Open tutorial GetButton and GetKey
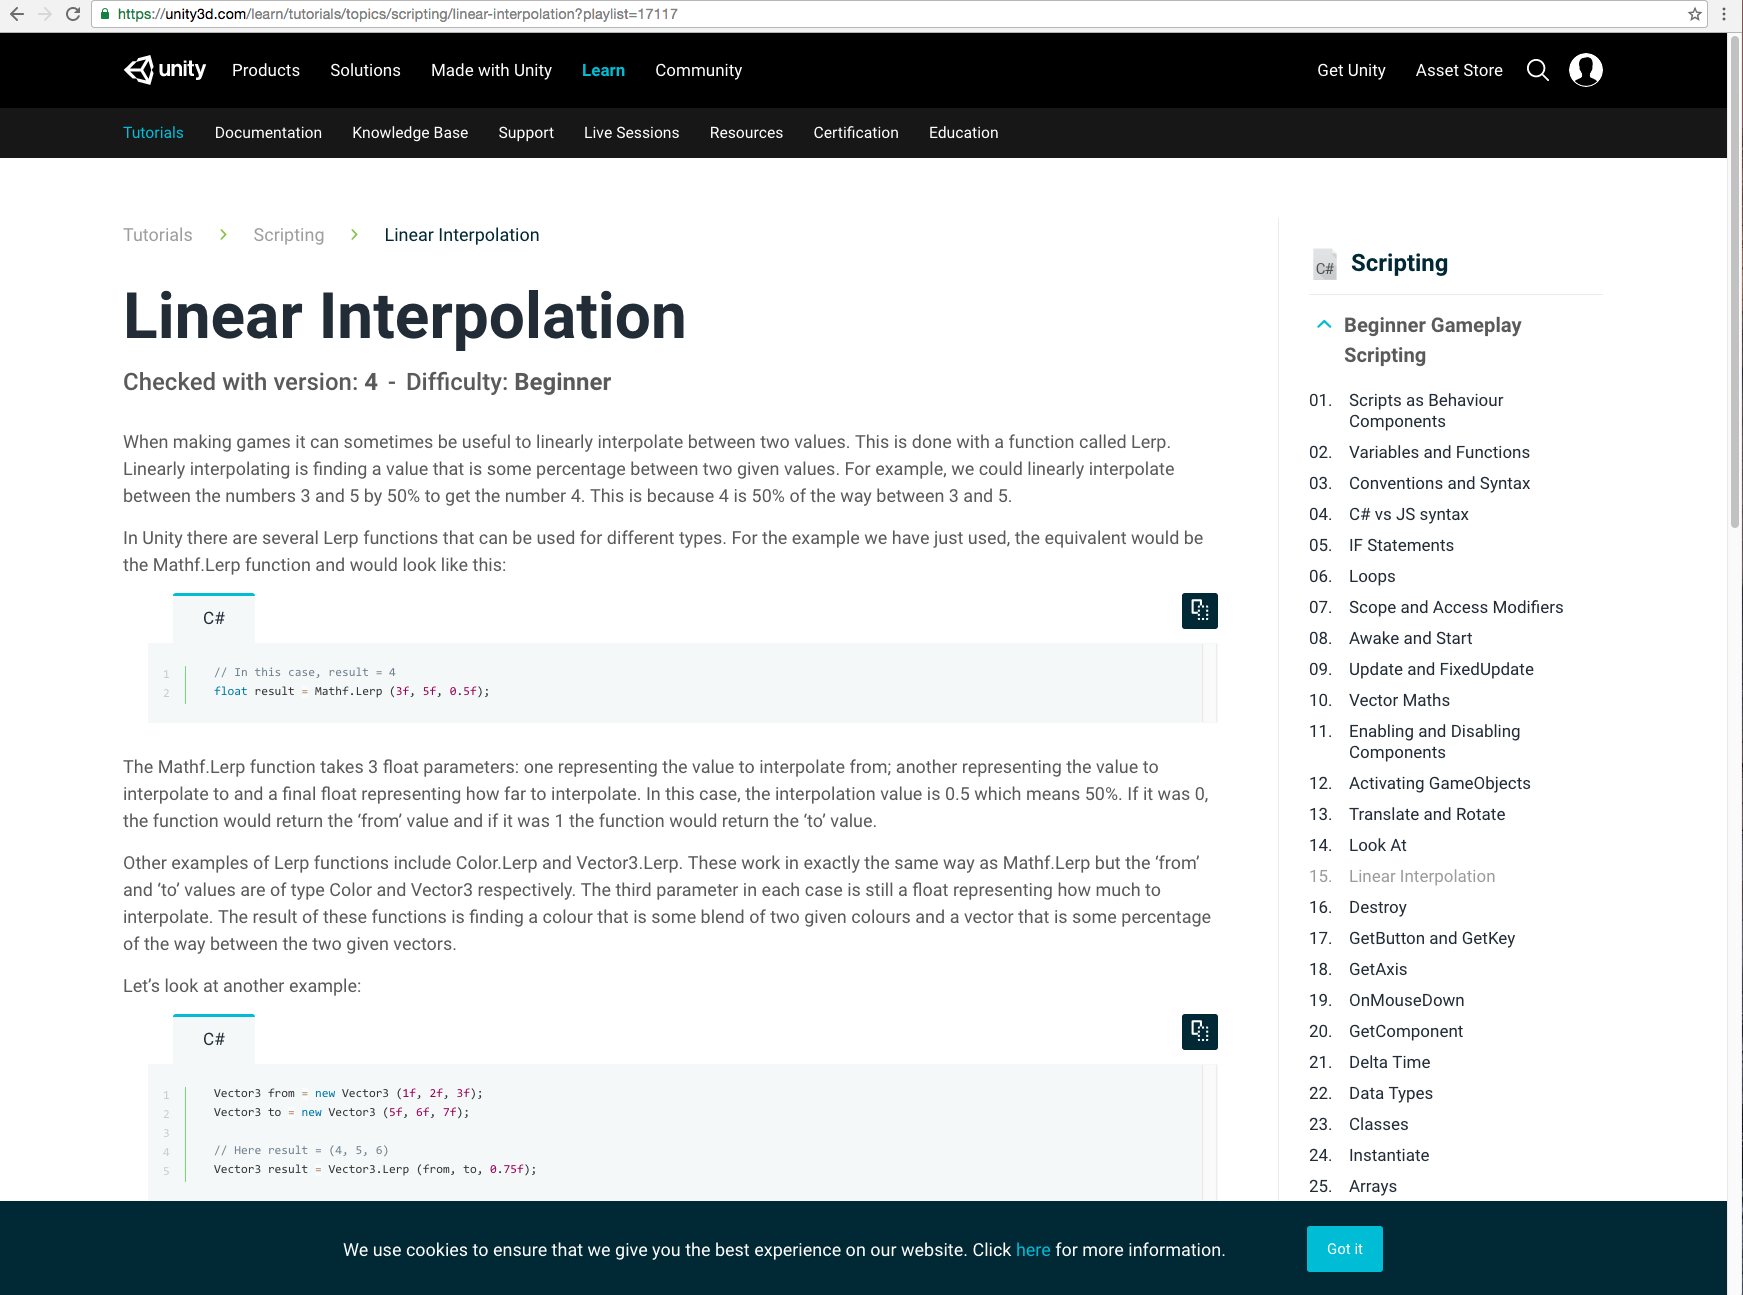This screenshot has height=1295, width=1743. [1432, 938]
